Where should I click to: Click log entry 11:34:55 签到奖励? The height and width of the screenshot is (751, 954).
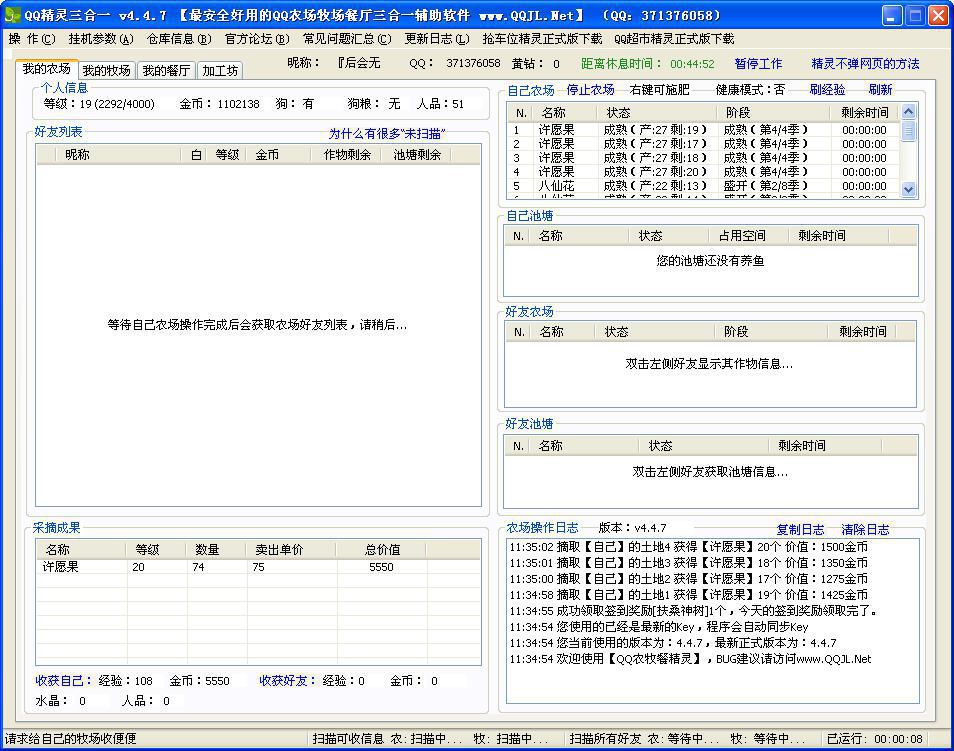(x=694, y=610)
